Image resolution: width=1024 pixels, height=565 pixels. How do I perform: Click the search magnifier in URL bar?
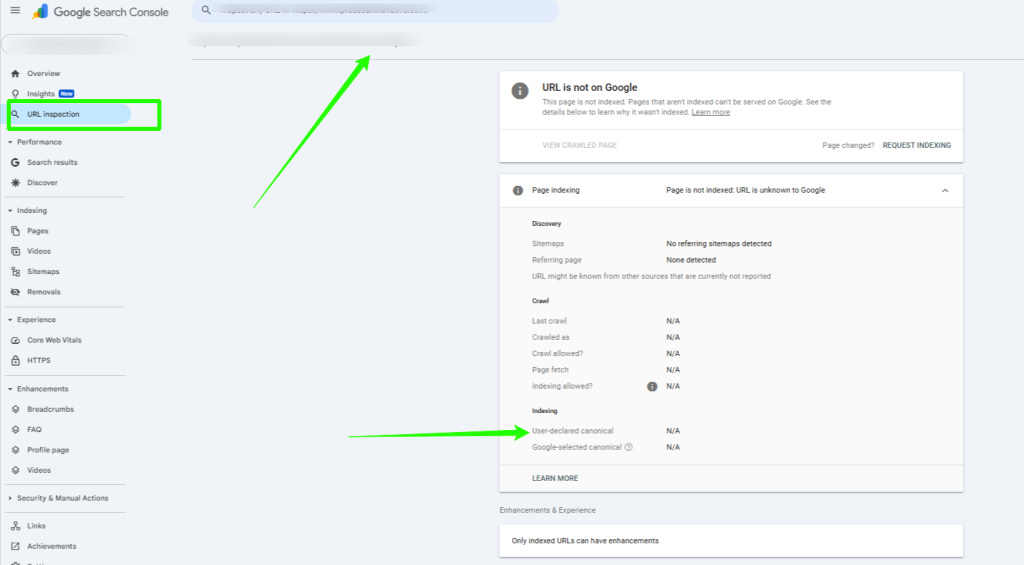[x=206, y=10]
